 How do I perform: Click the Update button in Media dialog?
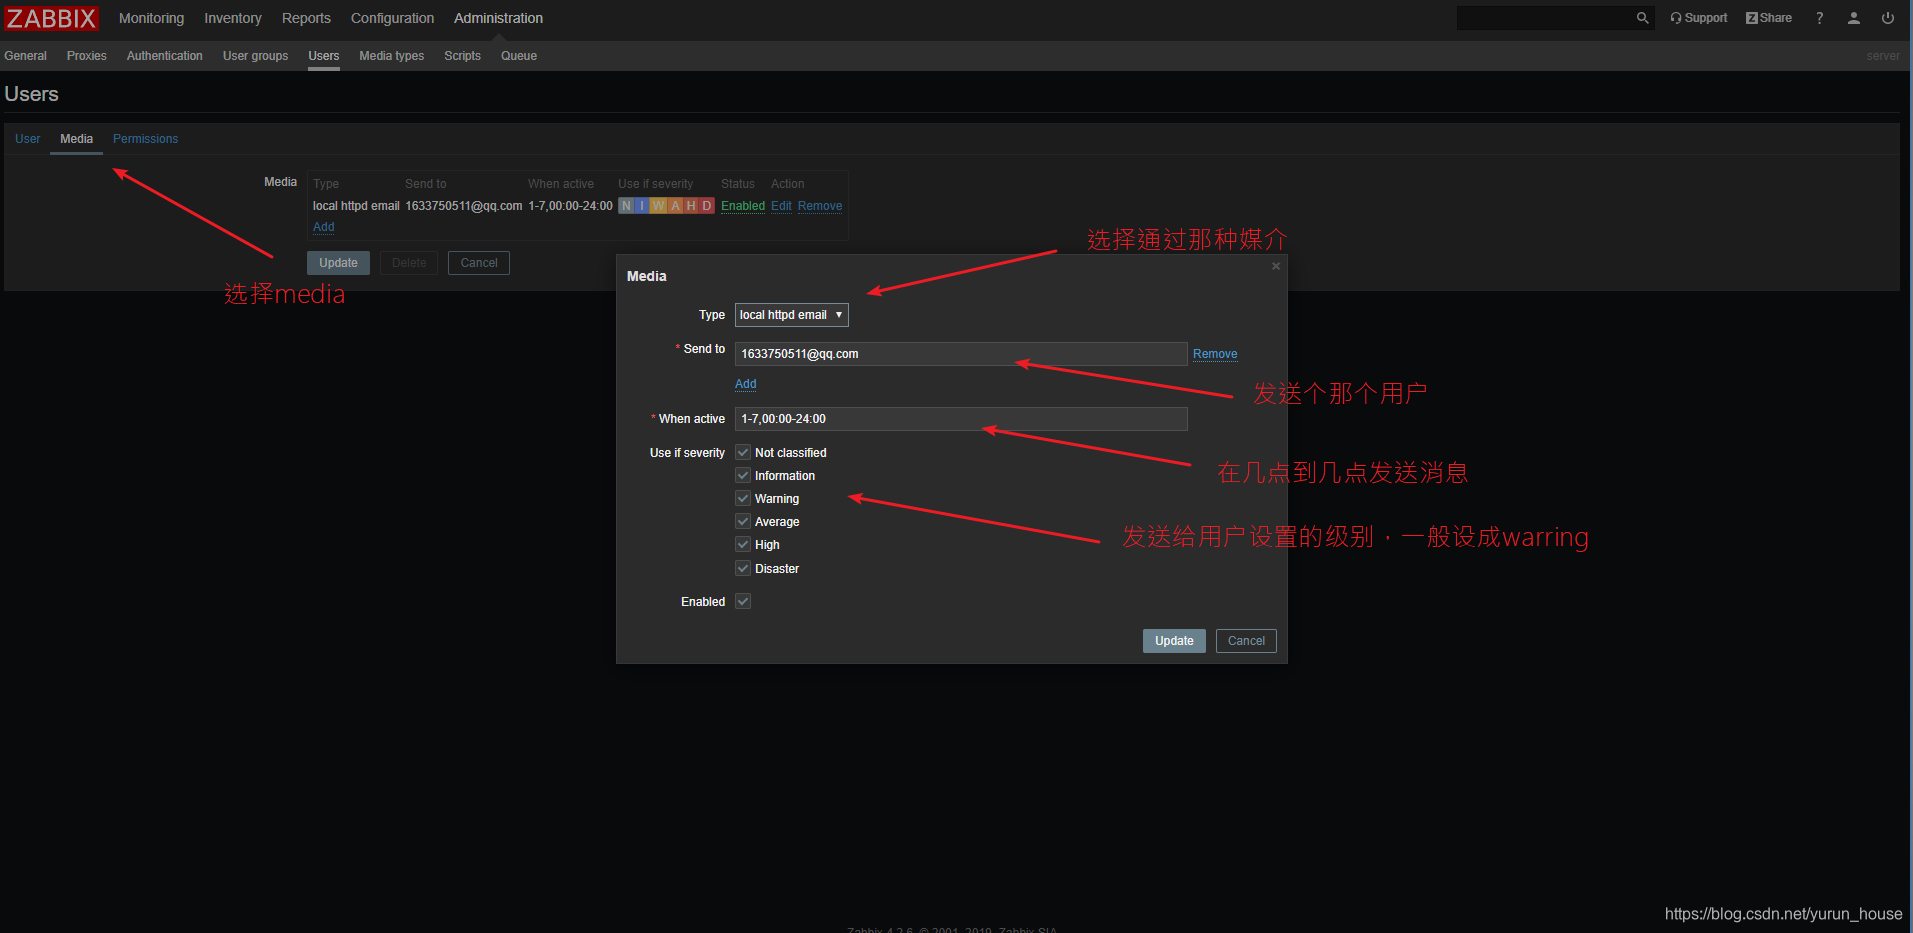1173,640
